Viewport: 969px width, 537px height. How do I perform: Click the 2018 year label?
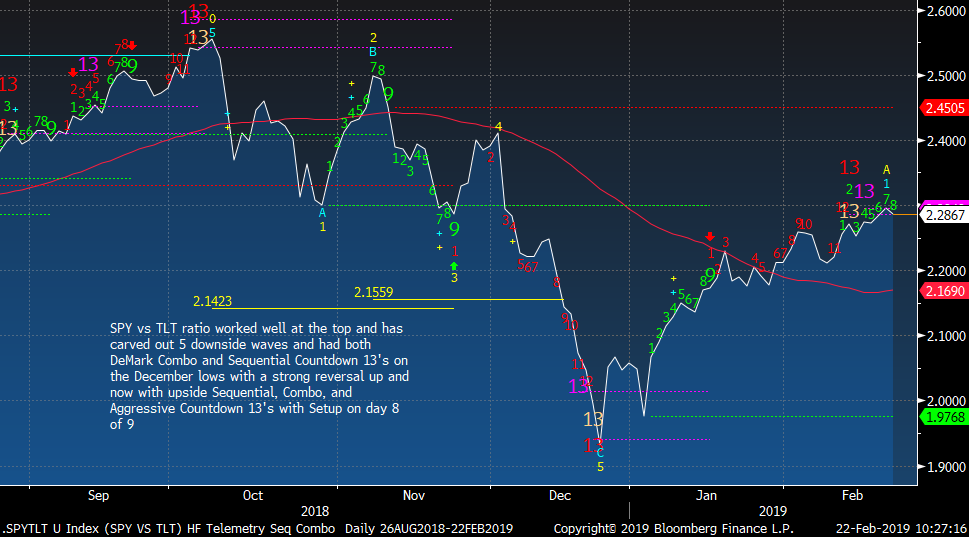315,512
